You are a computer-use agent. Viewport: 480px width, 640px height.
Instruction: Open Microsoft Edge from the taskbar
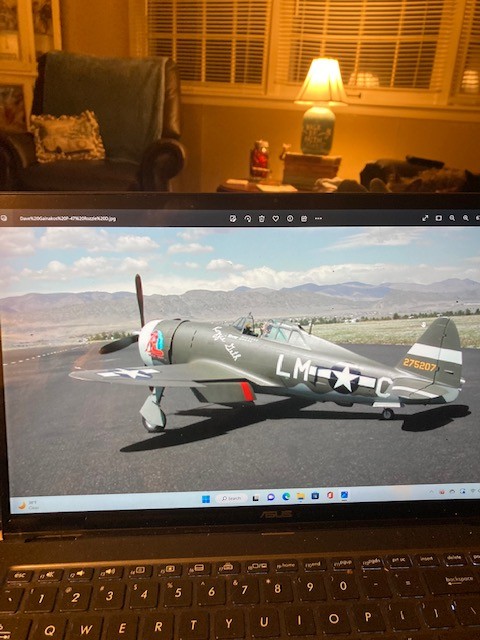286,496
